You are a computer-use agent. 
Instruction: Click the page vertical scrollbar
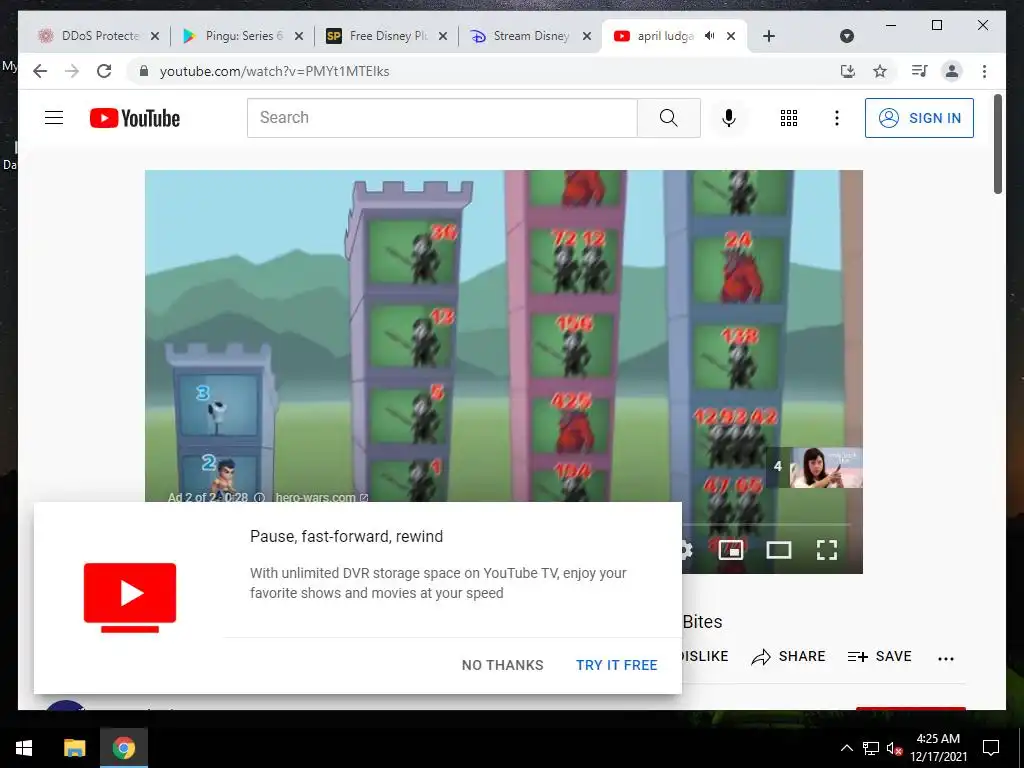click(997, 144)
